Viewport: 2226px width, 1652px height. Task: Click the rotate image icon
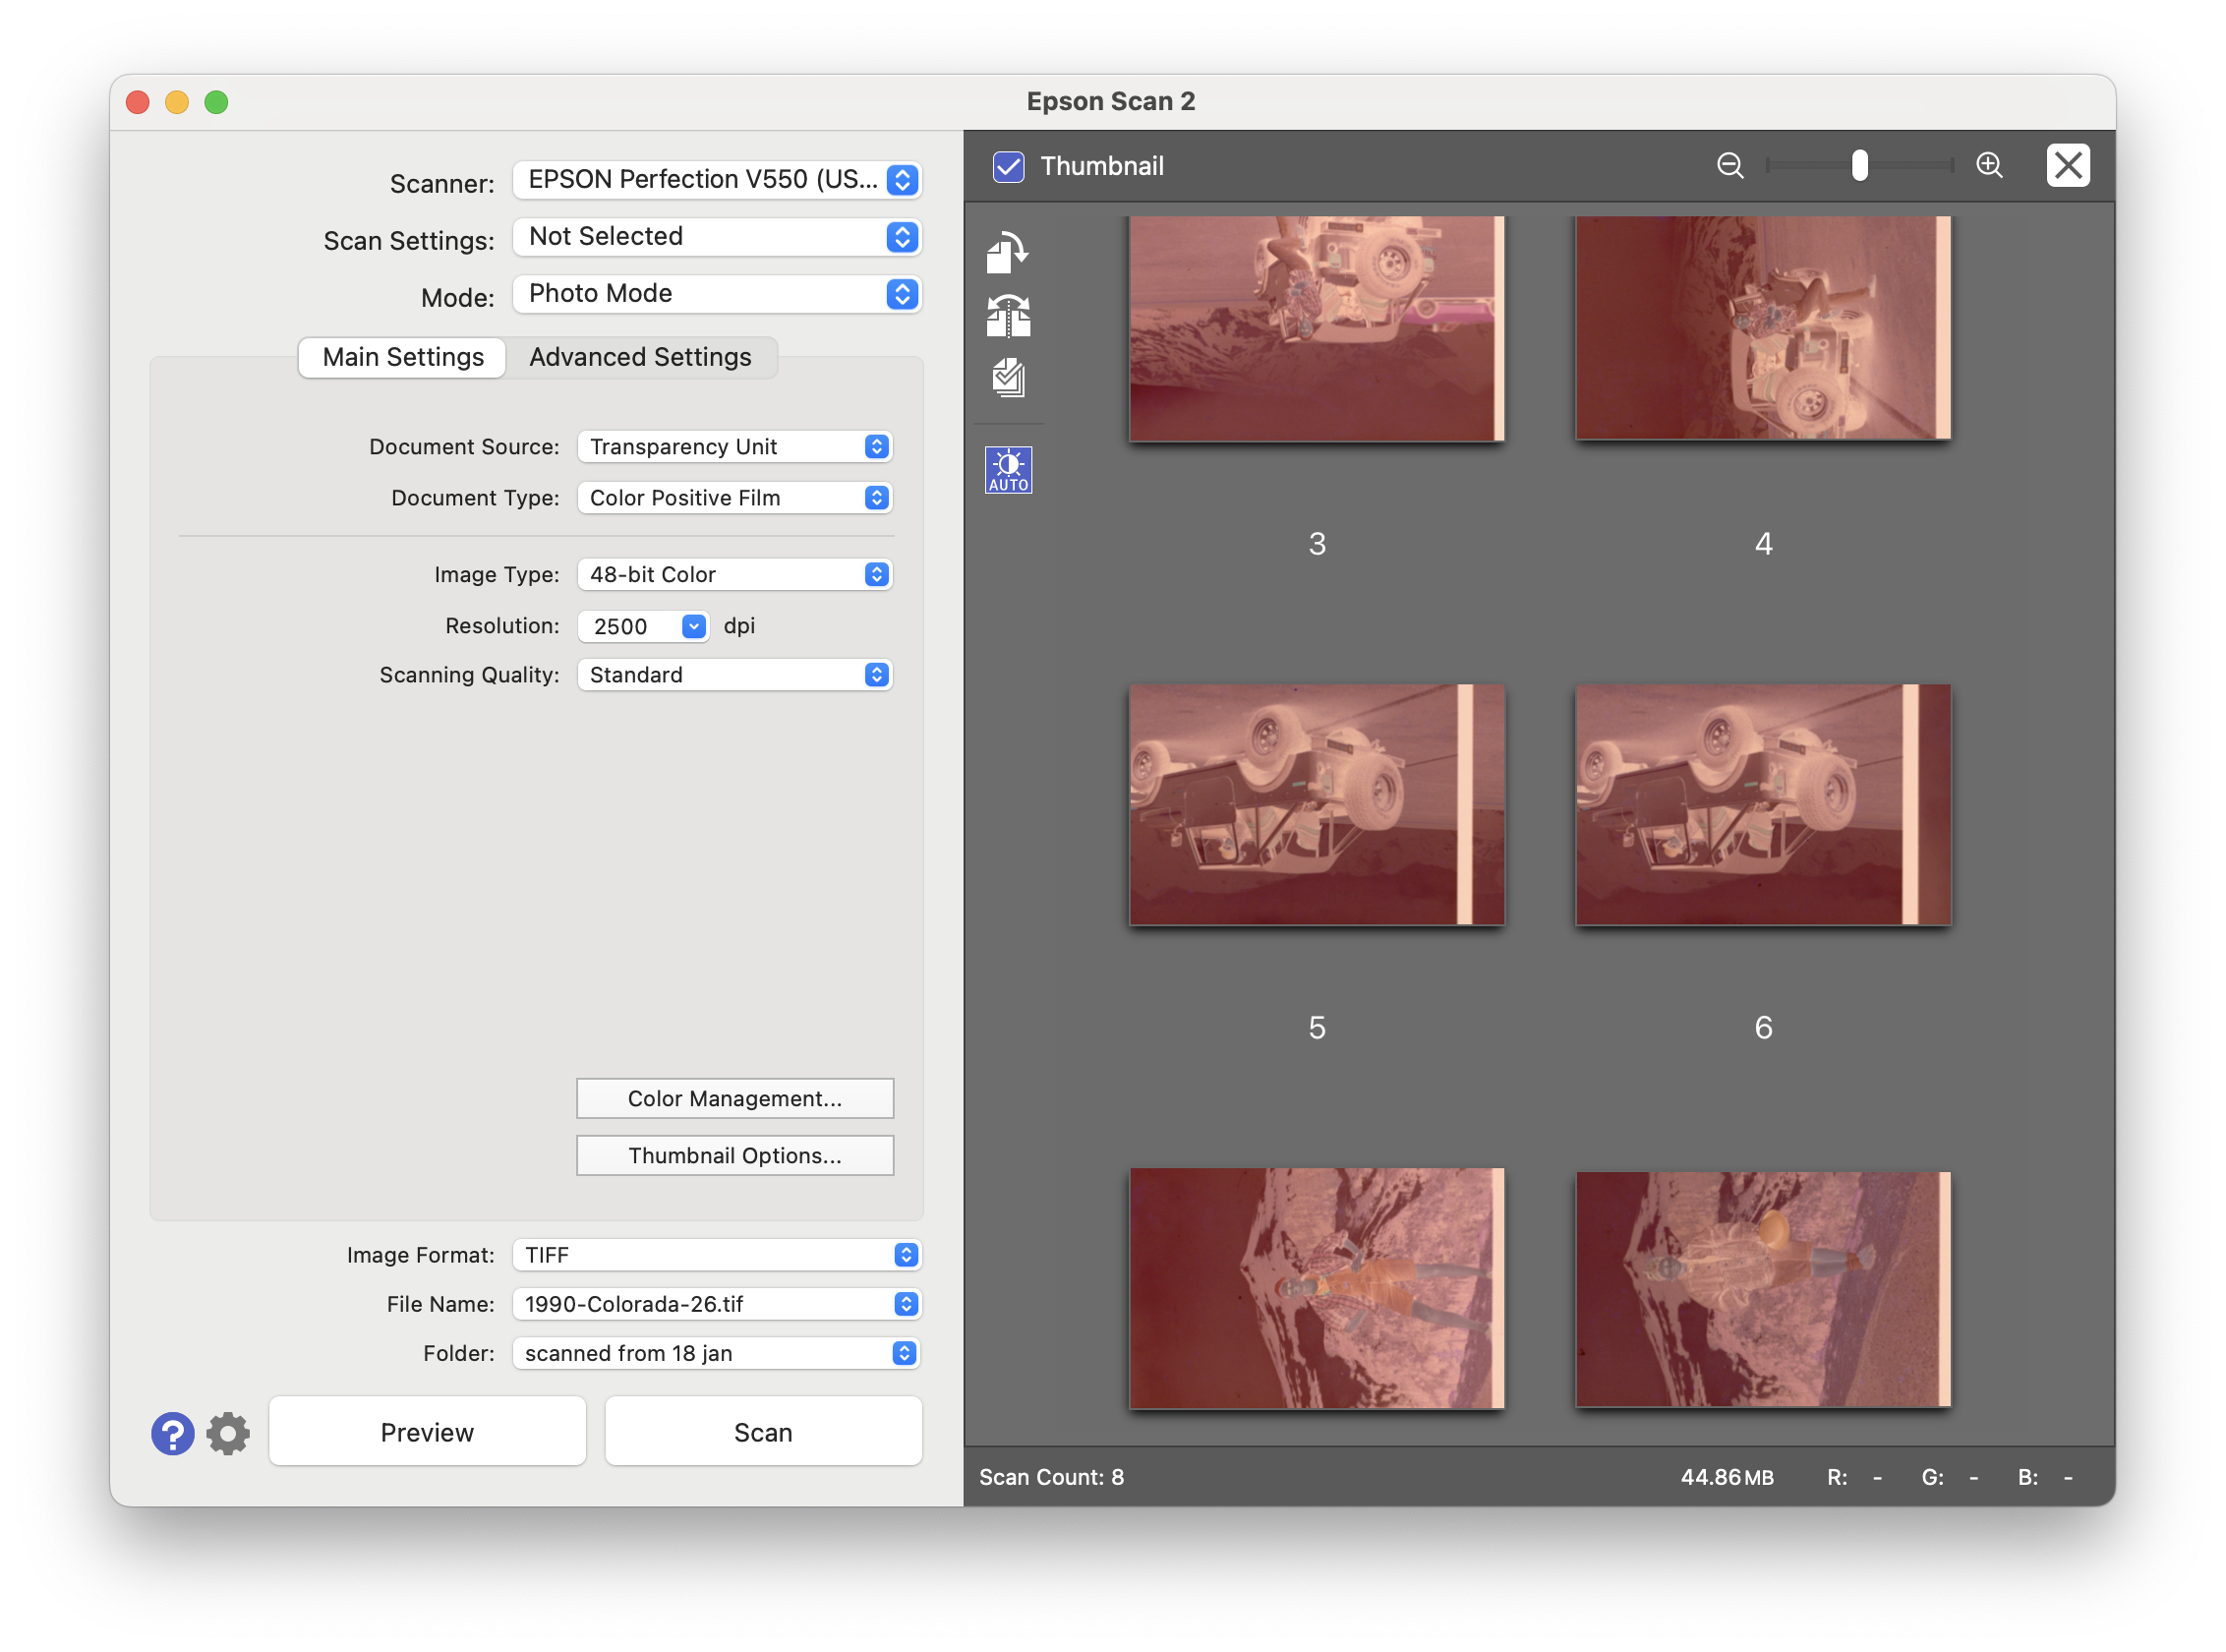(x=1007, y=252)
